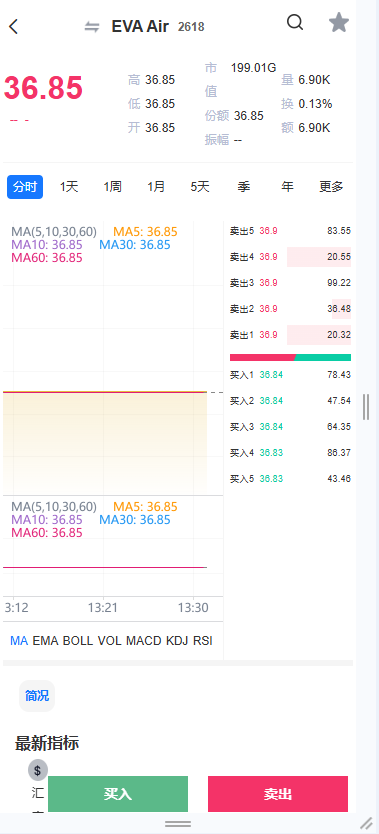Toggle the favorite star for EVA Air
This screenshot has width=379, height=834.
339,22
